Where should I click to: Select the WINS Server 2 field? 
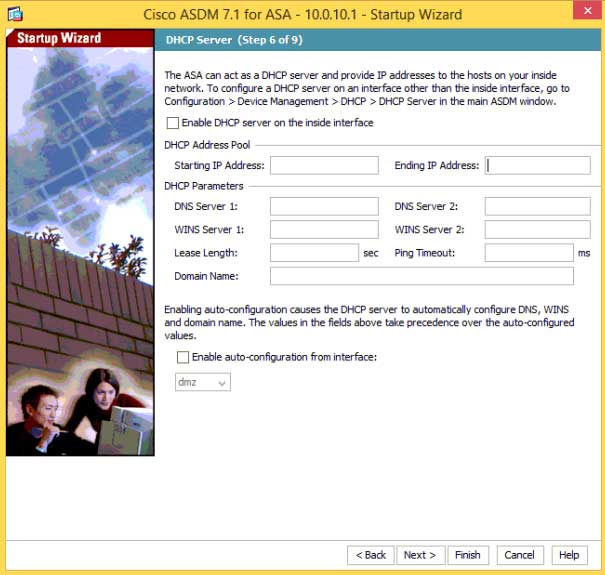[537, 230]
